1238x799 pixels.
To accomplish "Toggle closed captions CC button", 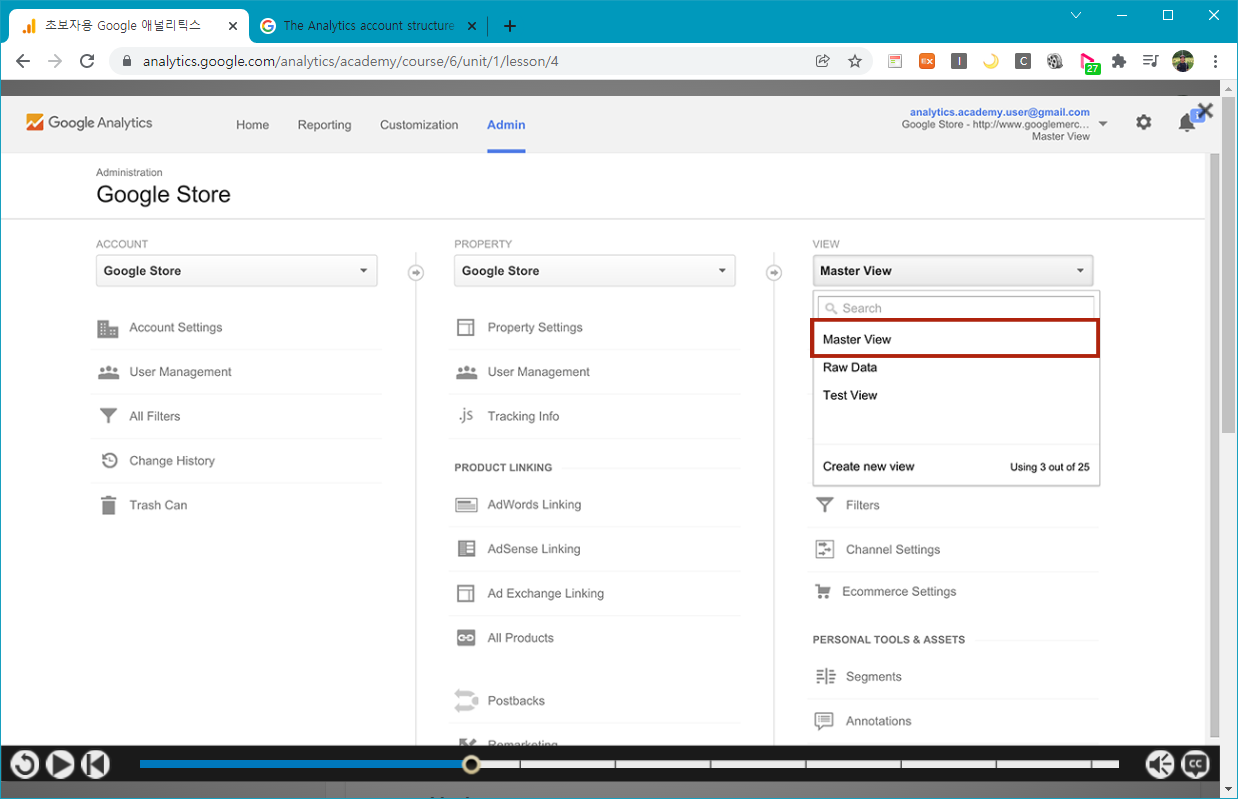I will pos(1195,765).
